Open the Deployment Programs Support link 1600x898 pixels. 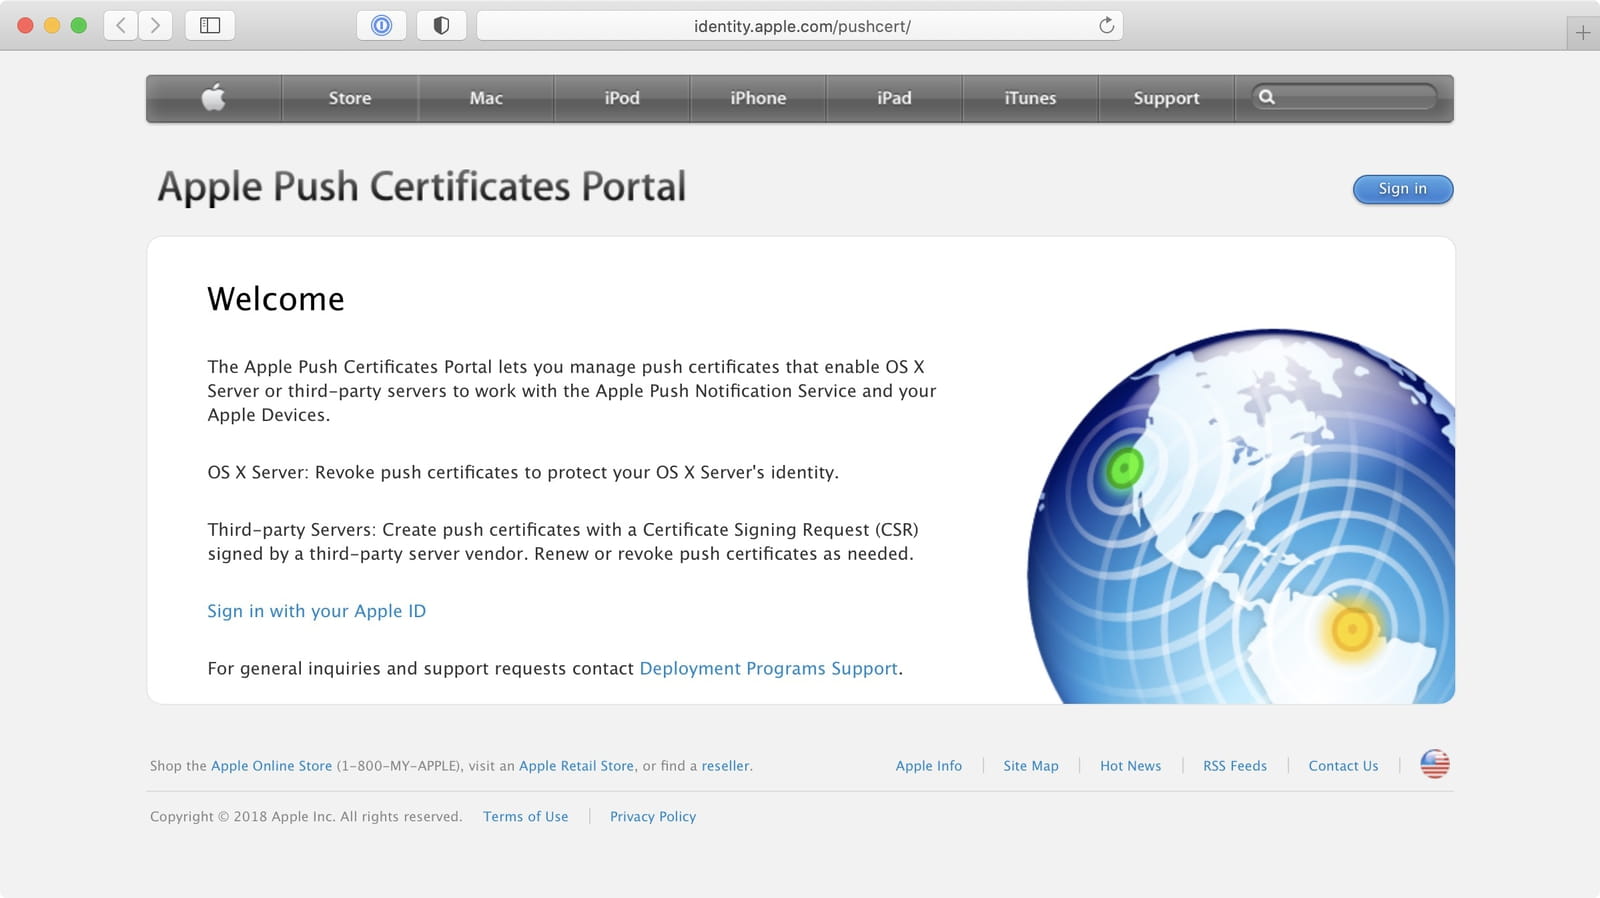pyautogui.click(x=768, y=668)
